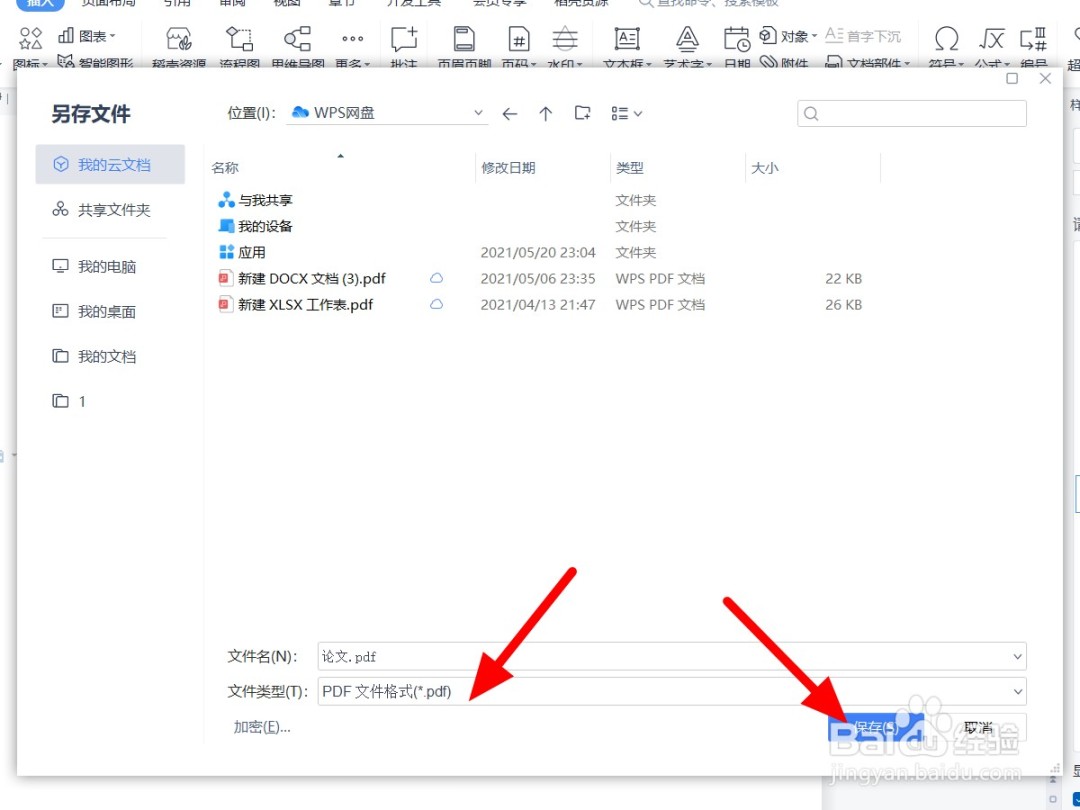Expand the 文件名 history dropdown arrow
The image size is (1080, 810).
point(1017,656)
